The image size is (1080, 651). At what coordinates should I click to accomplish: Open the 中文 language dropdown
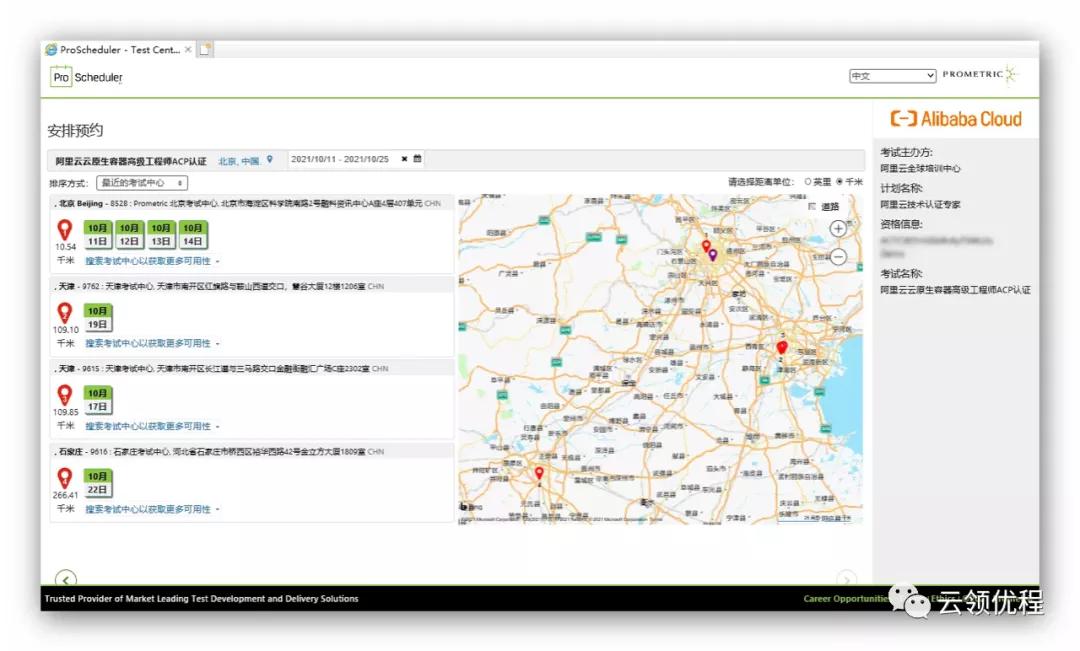point(892,76)
